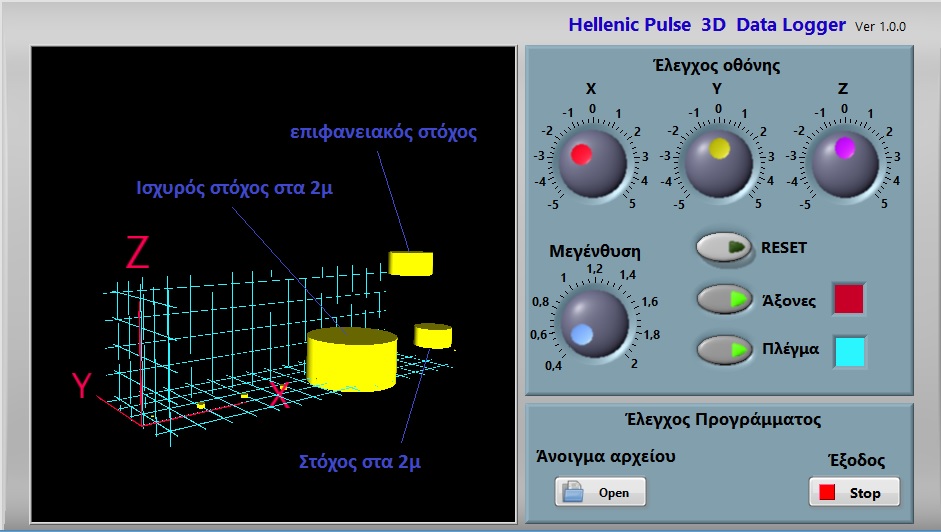Click the small yellow cylinder on right
The width and height of the screenshot is (941, 532).
tap(433, 335)
